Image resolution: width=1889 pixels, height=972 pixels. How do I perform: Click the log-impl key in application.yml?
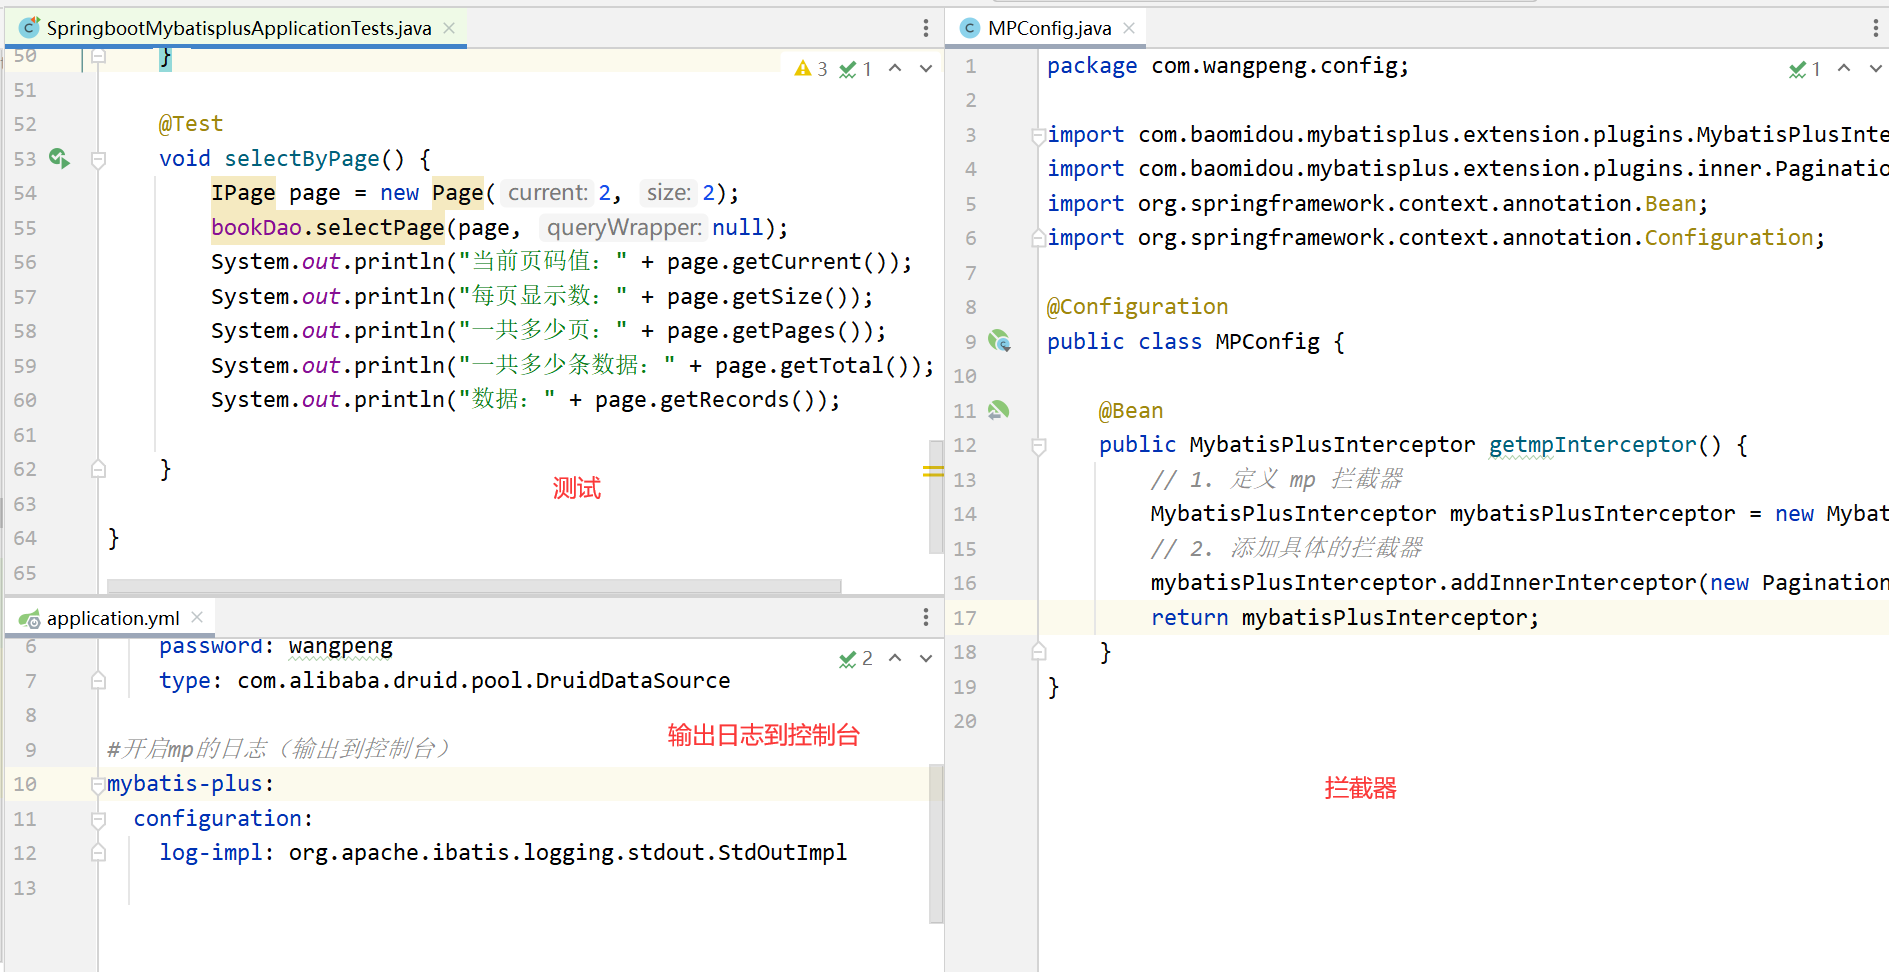[x=211, y=852]
